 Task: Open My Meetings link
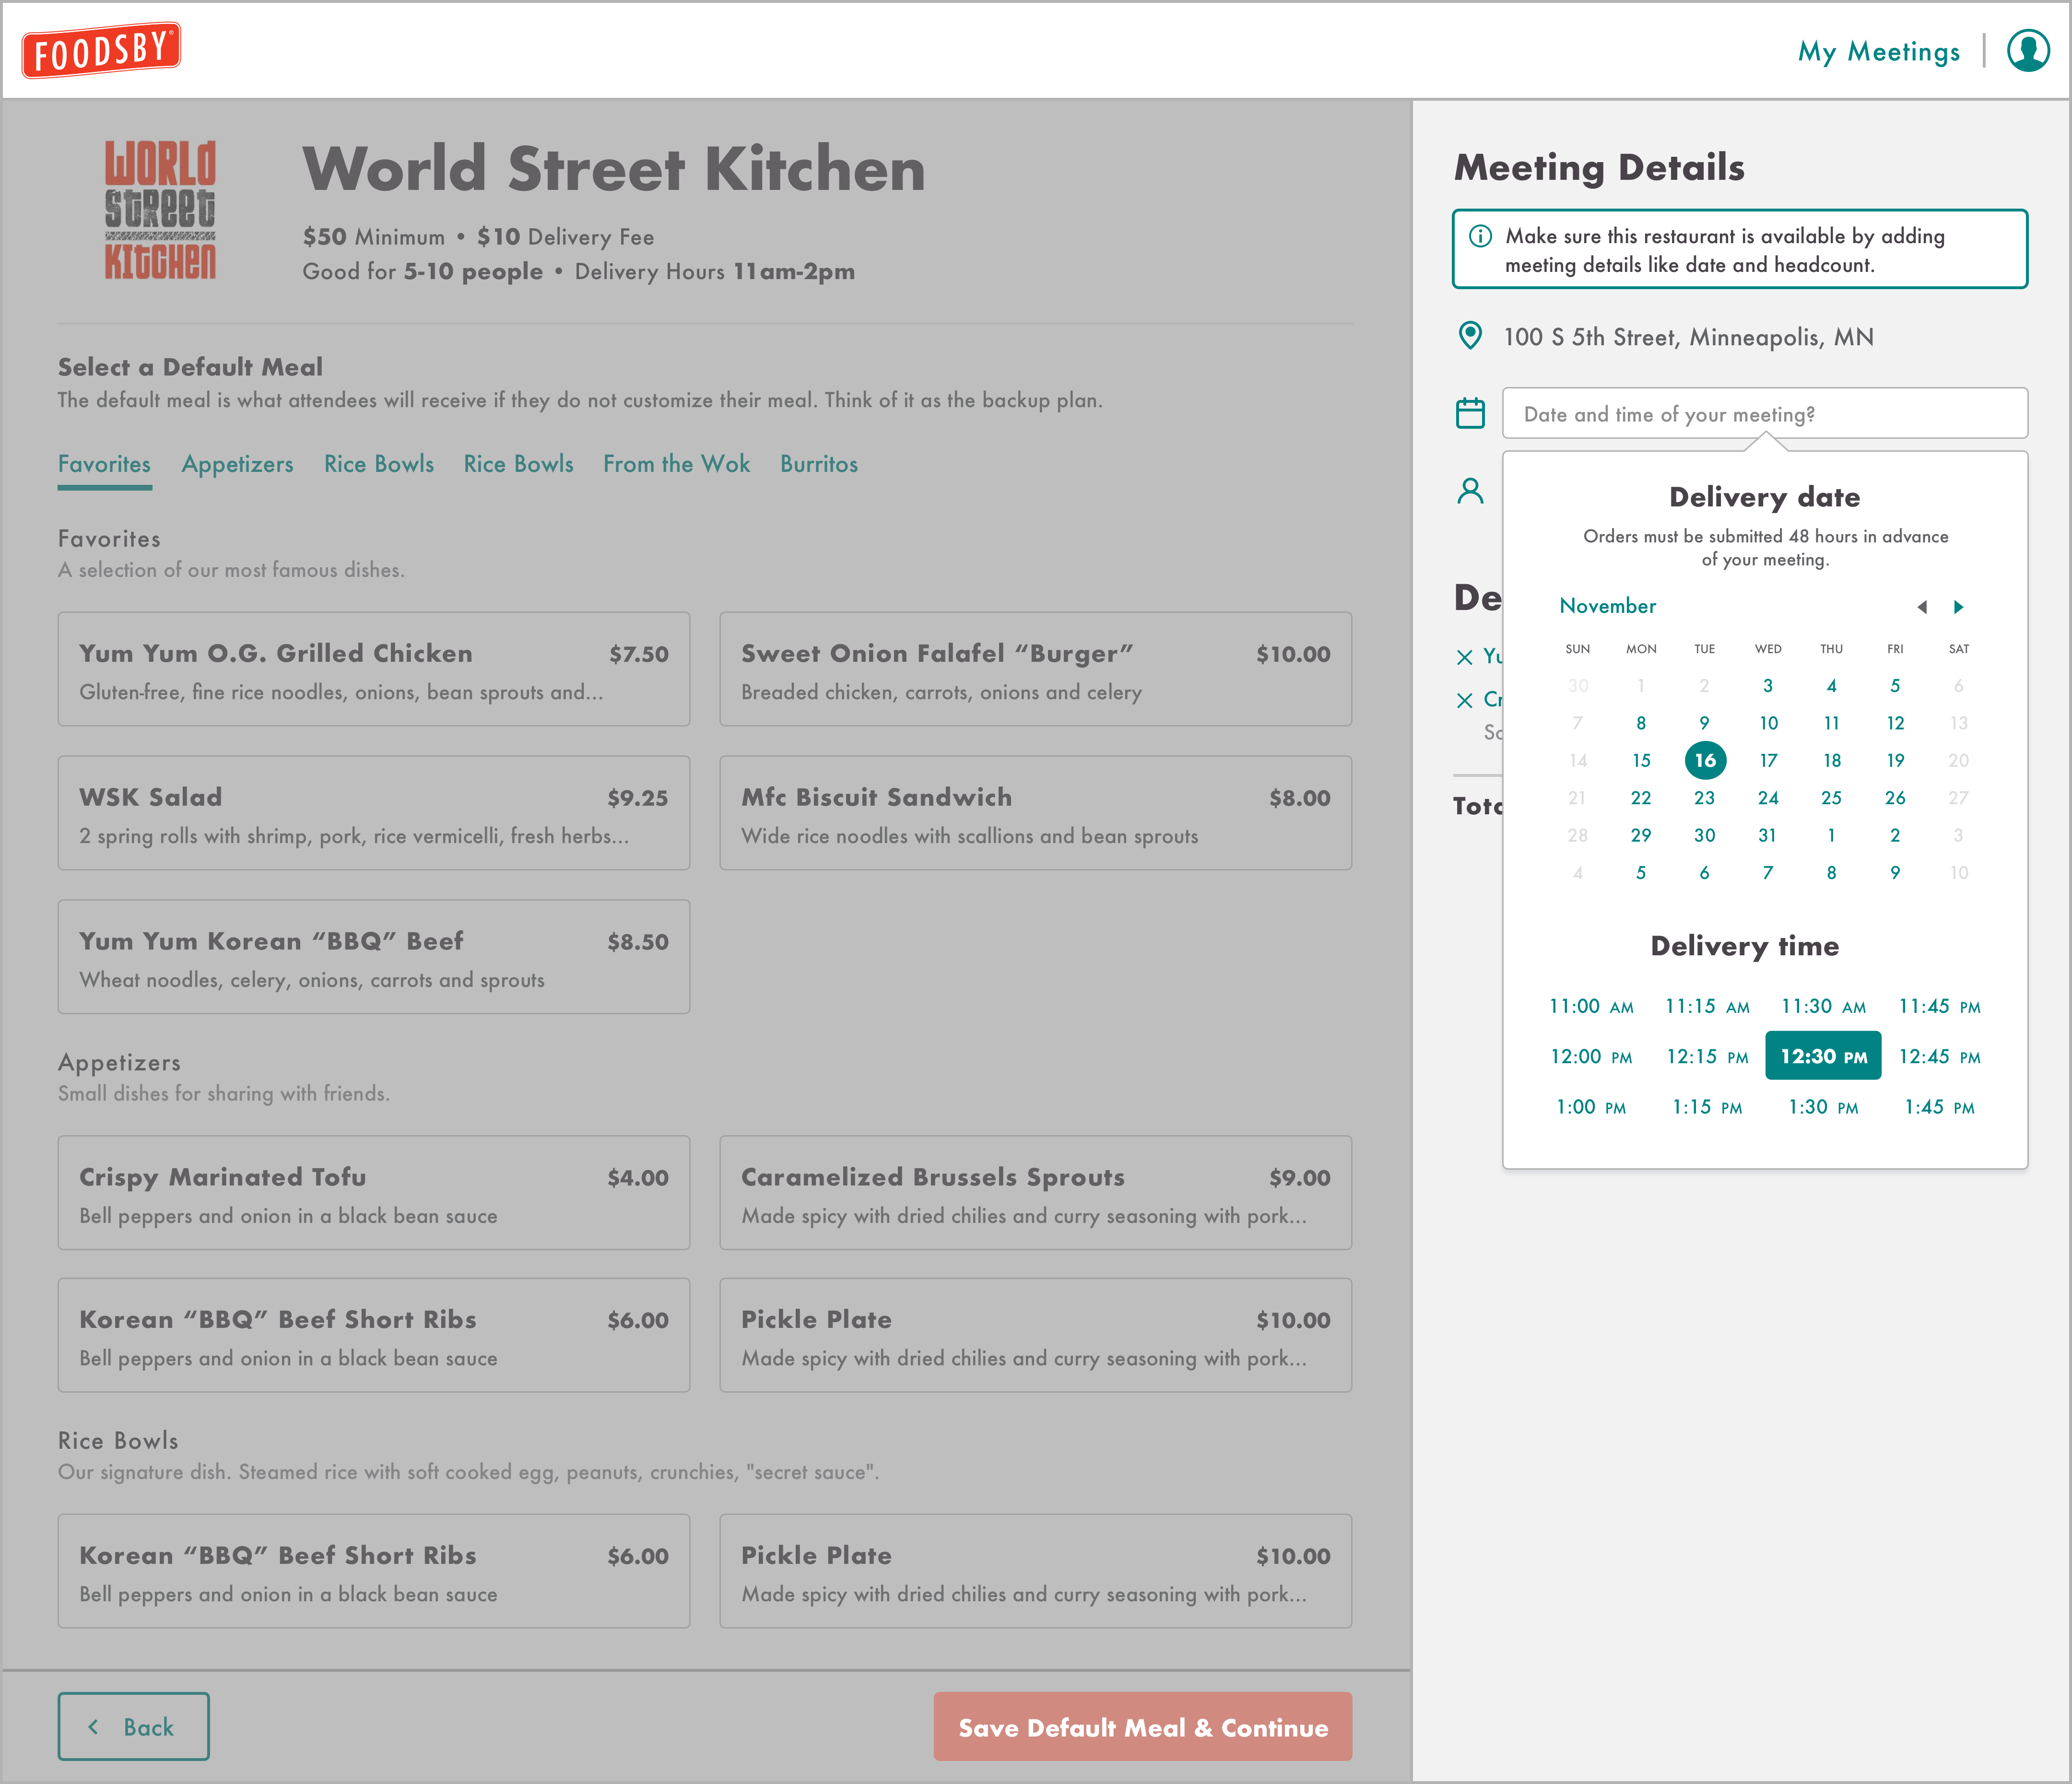(x=1878, y=52)
